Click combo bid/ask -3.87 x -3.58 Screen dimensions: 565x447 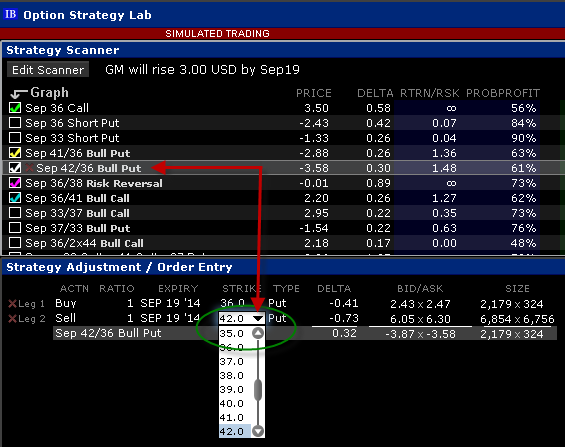coord(420,334)
